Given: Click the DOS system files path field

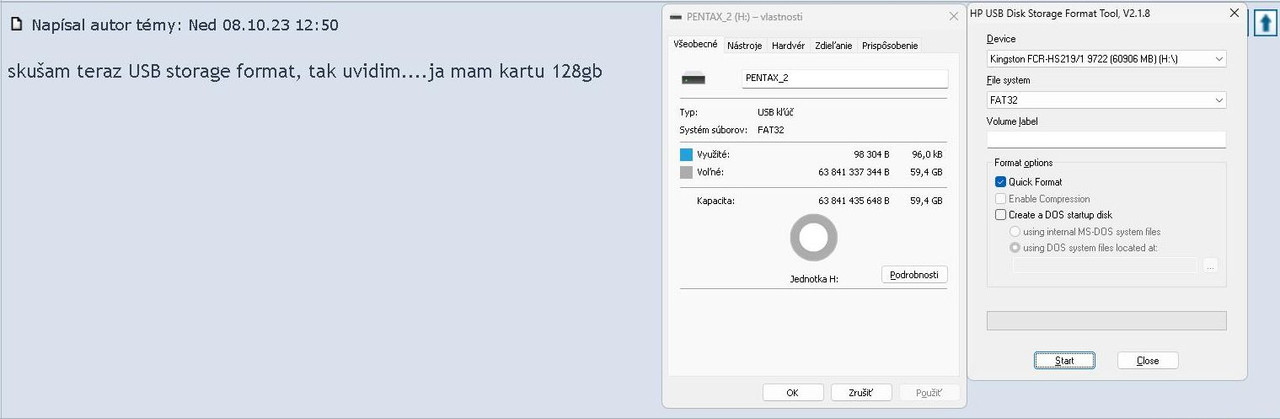Looking at the screenshot, I should tap(1104, 266).
